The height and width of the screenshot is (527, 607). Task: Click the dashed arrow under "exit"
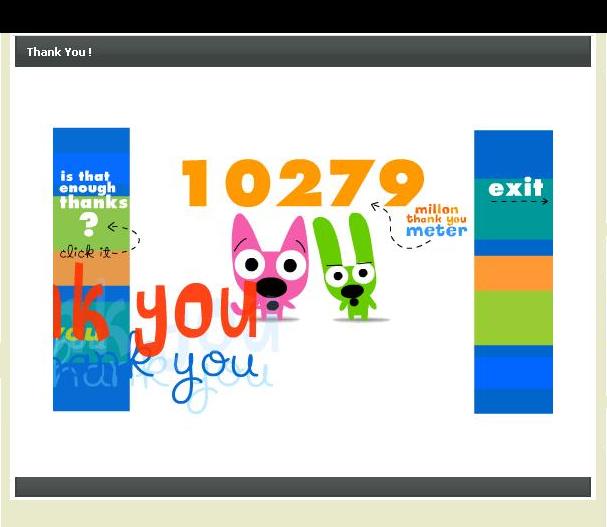coord(519,201)
